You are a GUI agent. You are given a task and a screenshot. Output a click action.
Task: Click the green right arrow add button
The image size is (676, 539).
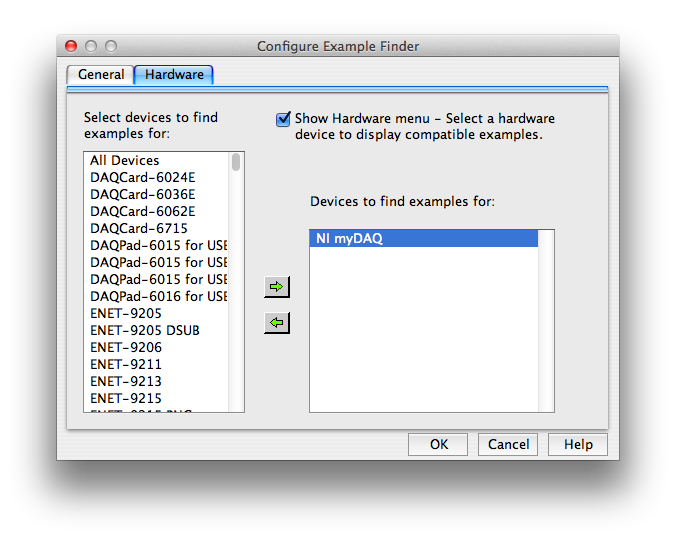(277, 288)
